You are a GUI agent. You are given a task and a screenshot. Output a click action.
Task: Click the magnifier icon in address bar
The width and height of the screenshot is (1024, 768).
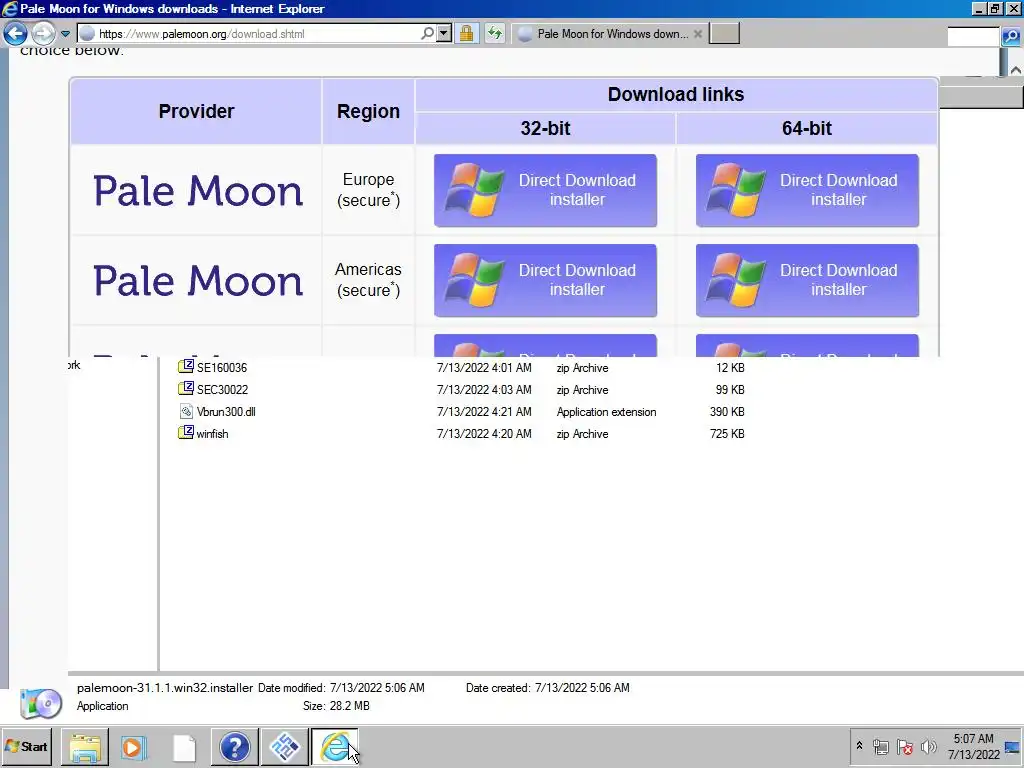pos(427,33)
